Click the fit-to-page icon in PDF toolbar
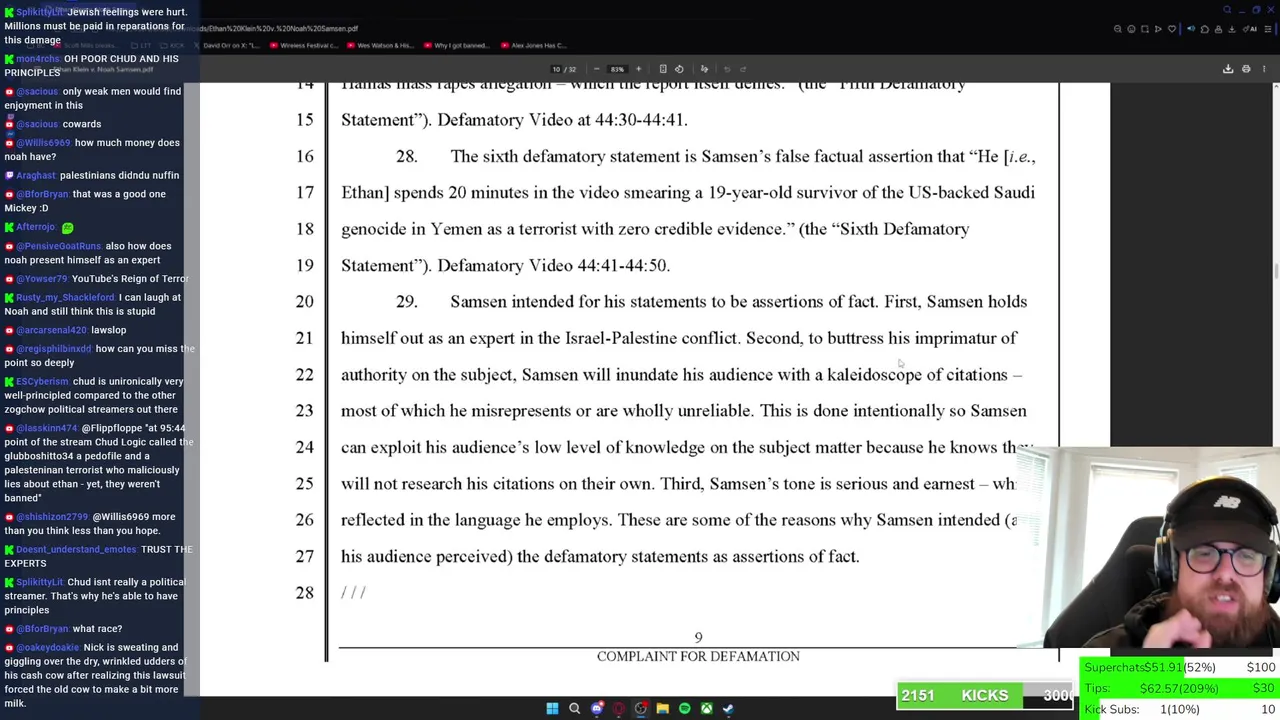1280x720 pixels. point(663,69)
